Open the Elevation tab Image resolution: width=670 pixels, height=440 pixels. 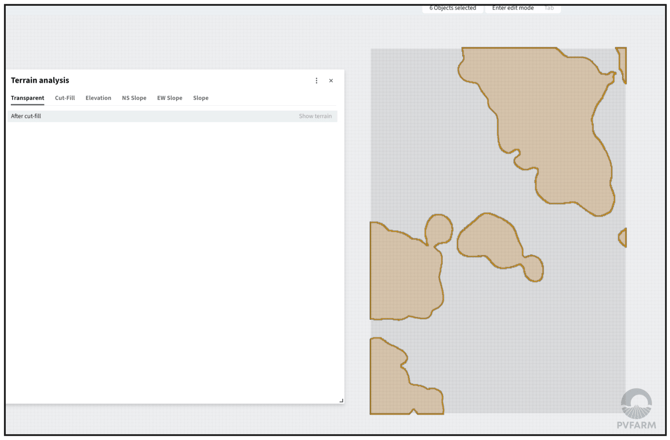coord(98,98)
